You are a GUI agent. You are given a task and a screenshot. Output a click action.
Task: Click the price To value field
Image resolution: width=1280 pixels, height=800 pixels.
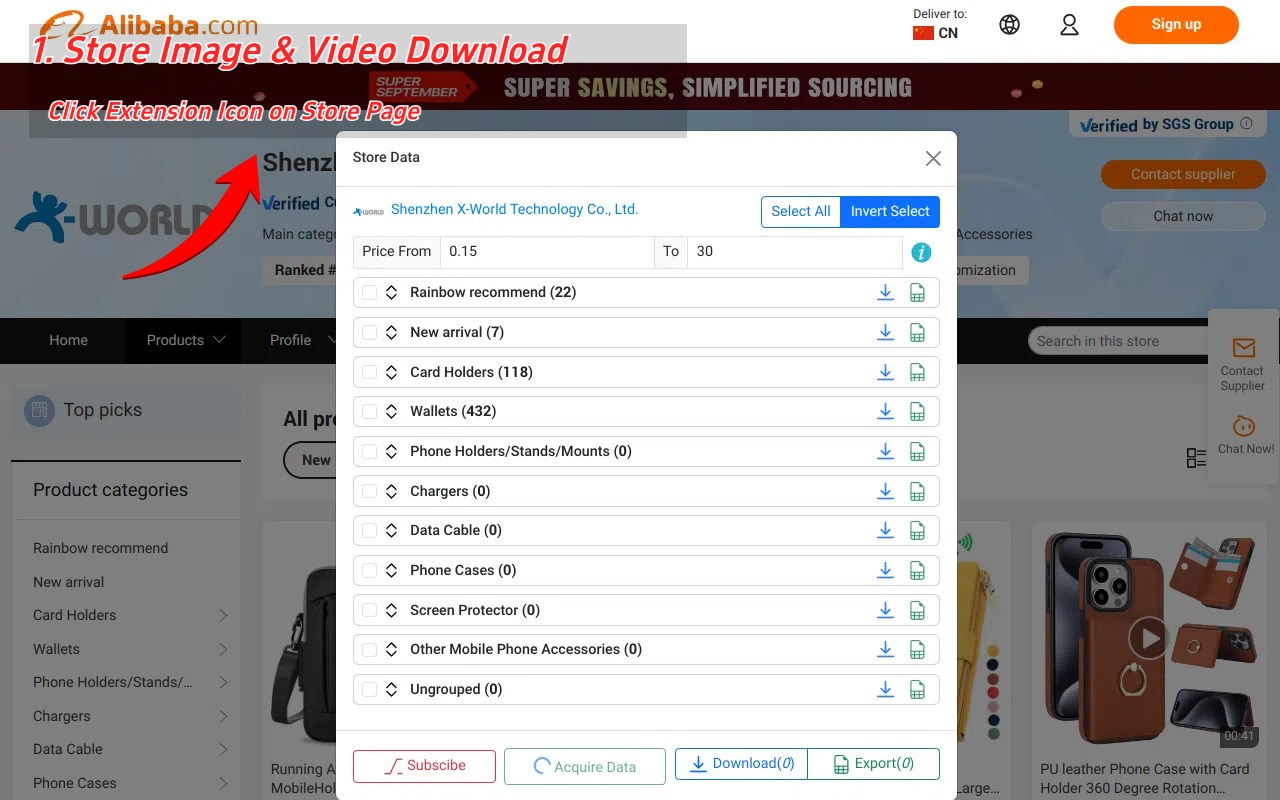[795, 252]
